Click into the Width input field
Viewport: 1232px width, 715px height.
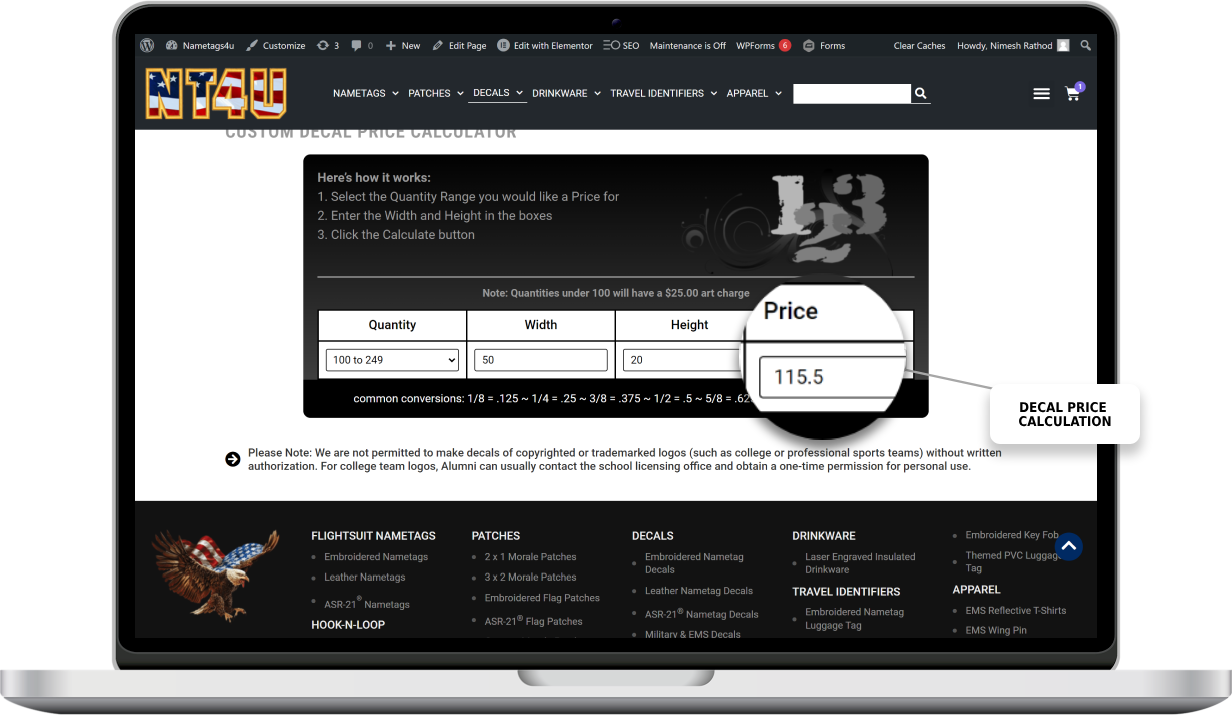pos(541,360)
